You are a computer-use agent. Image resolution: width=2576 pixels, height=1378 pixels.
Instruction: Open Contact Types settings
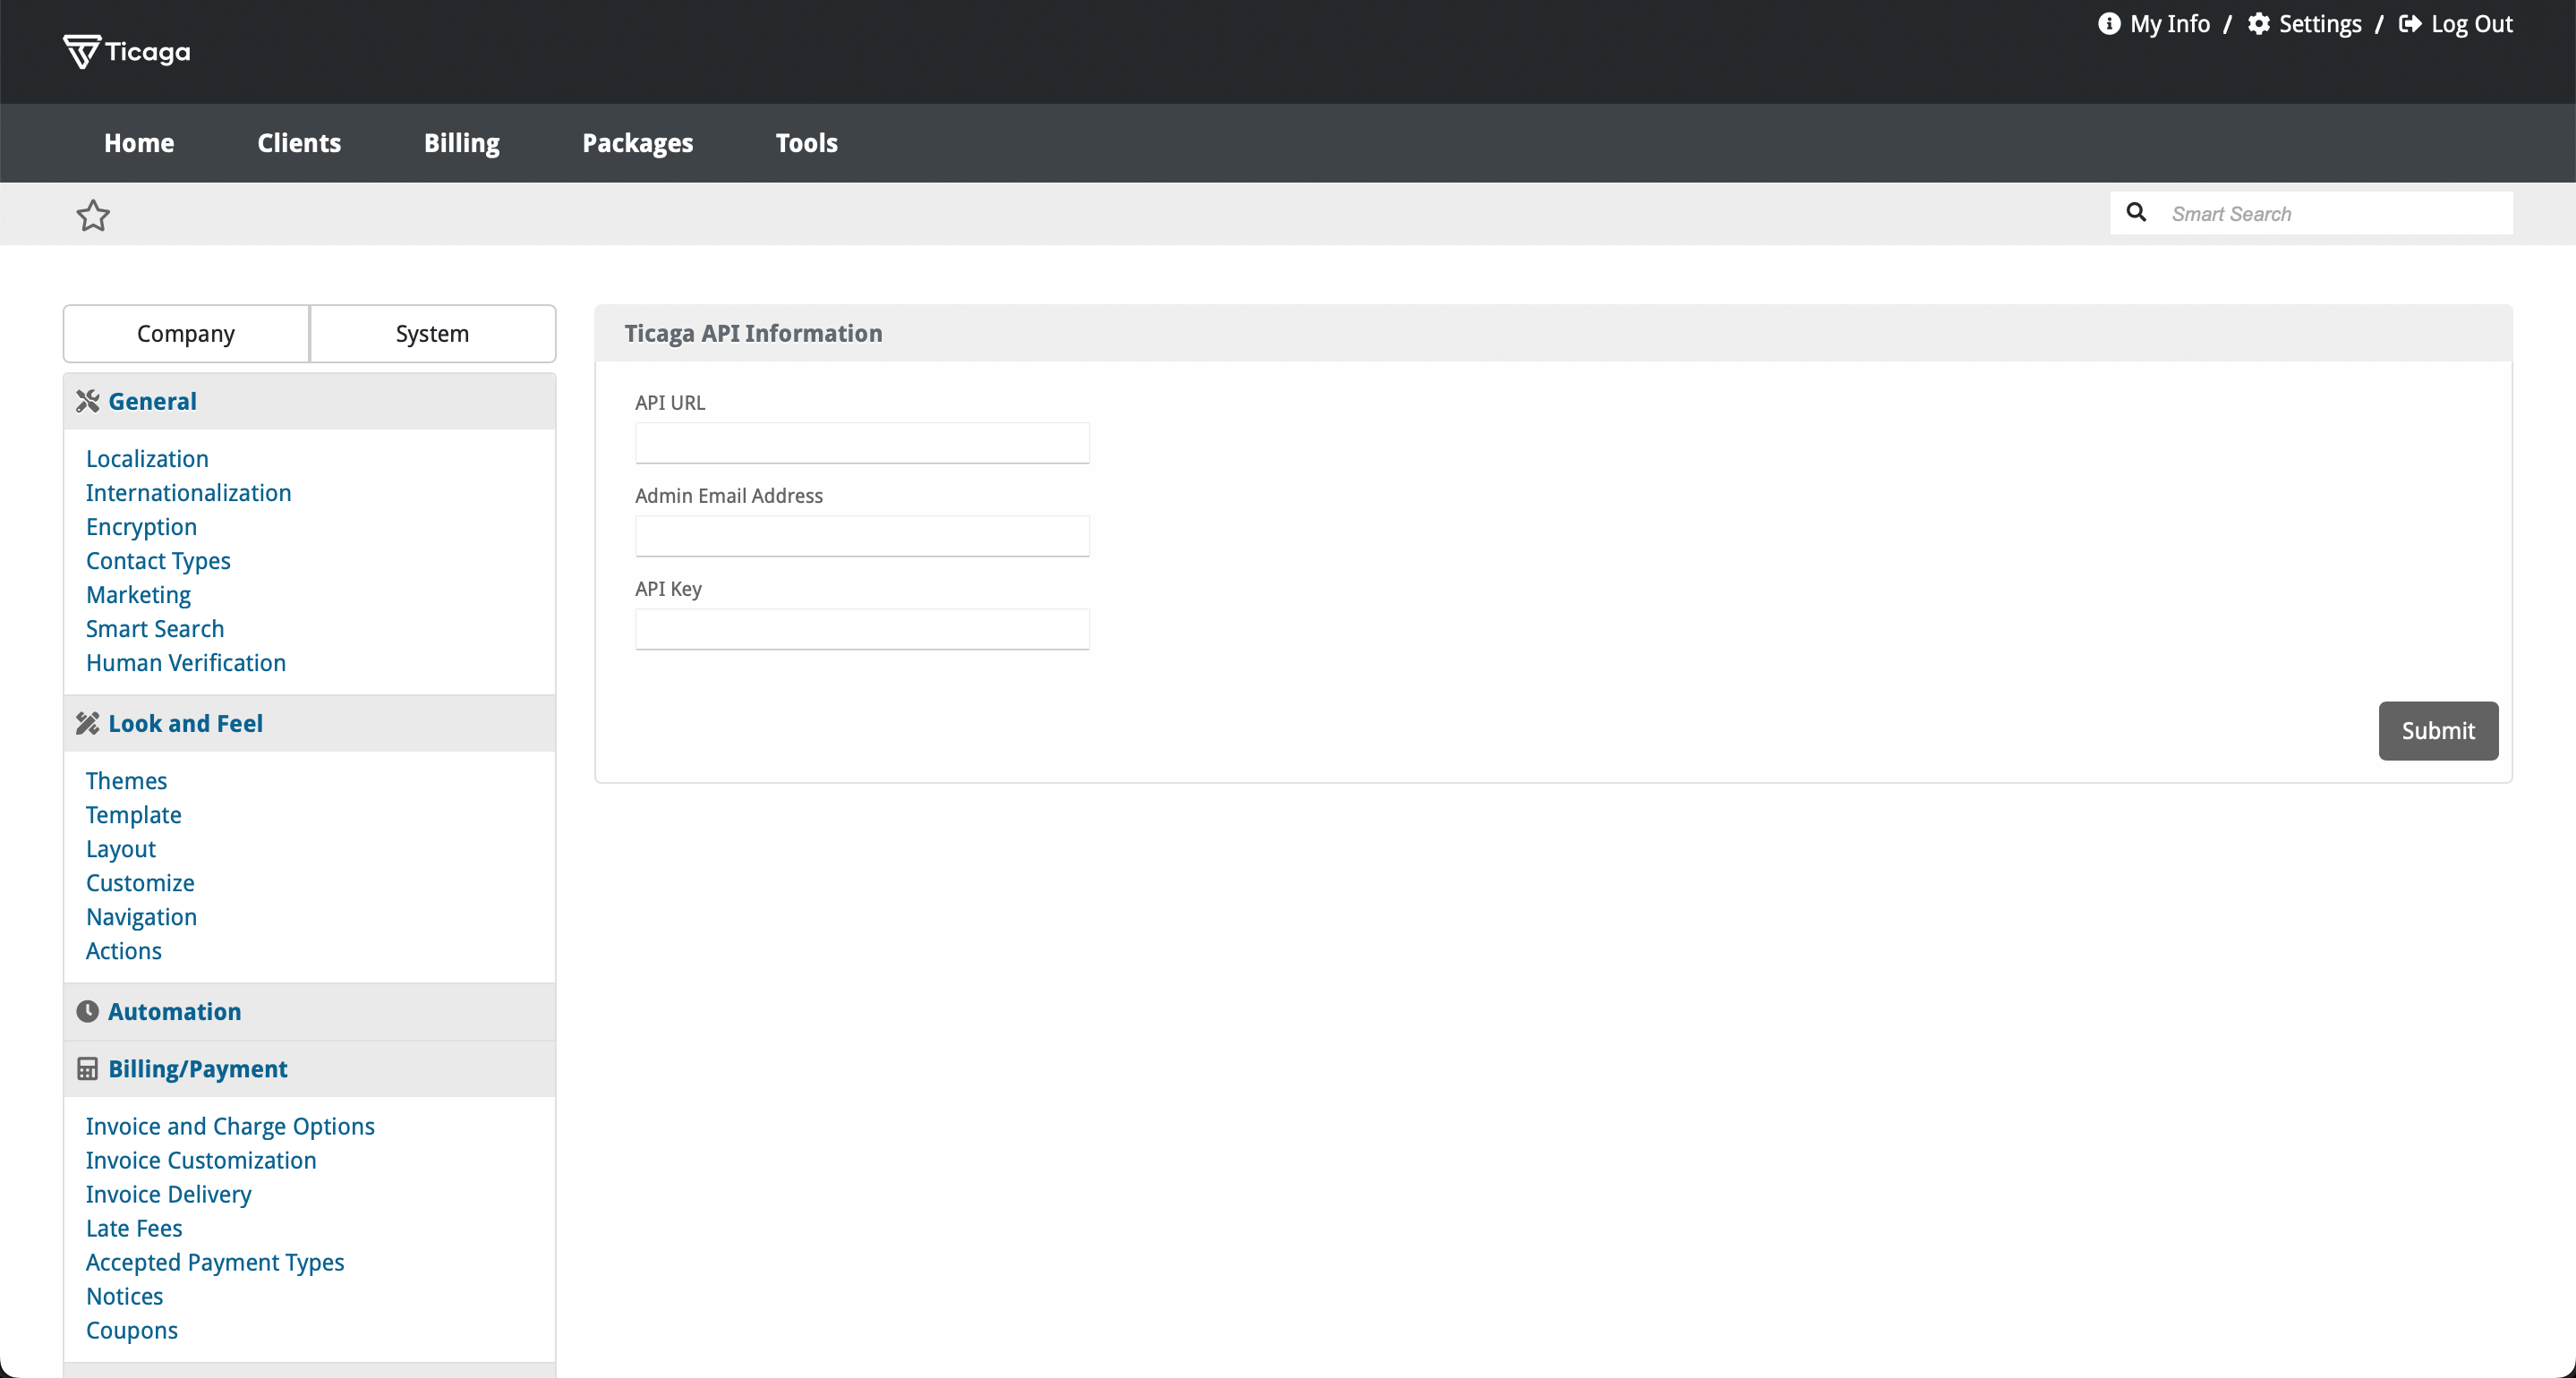158,561
